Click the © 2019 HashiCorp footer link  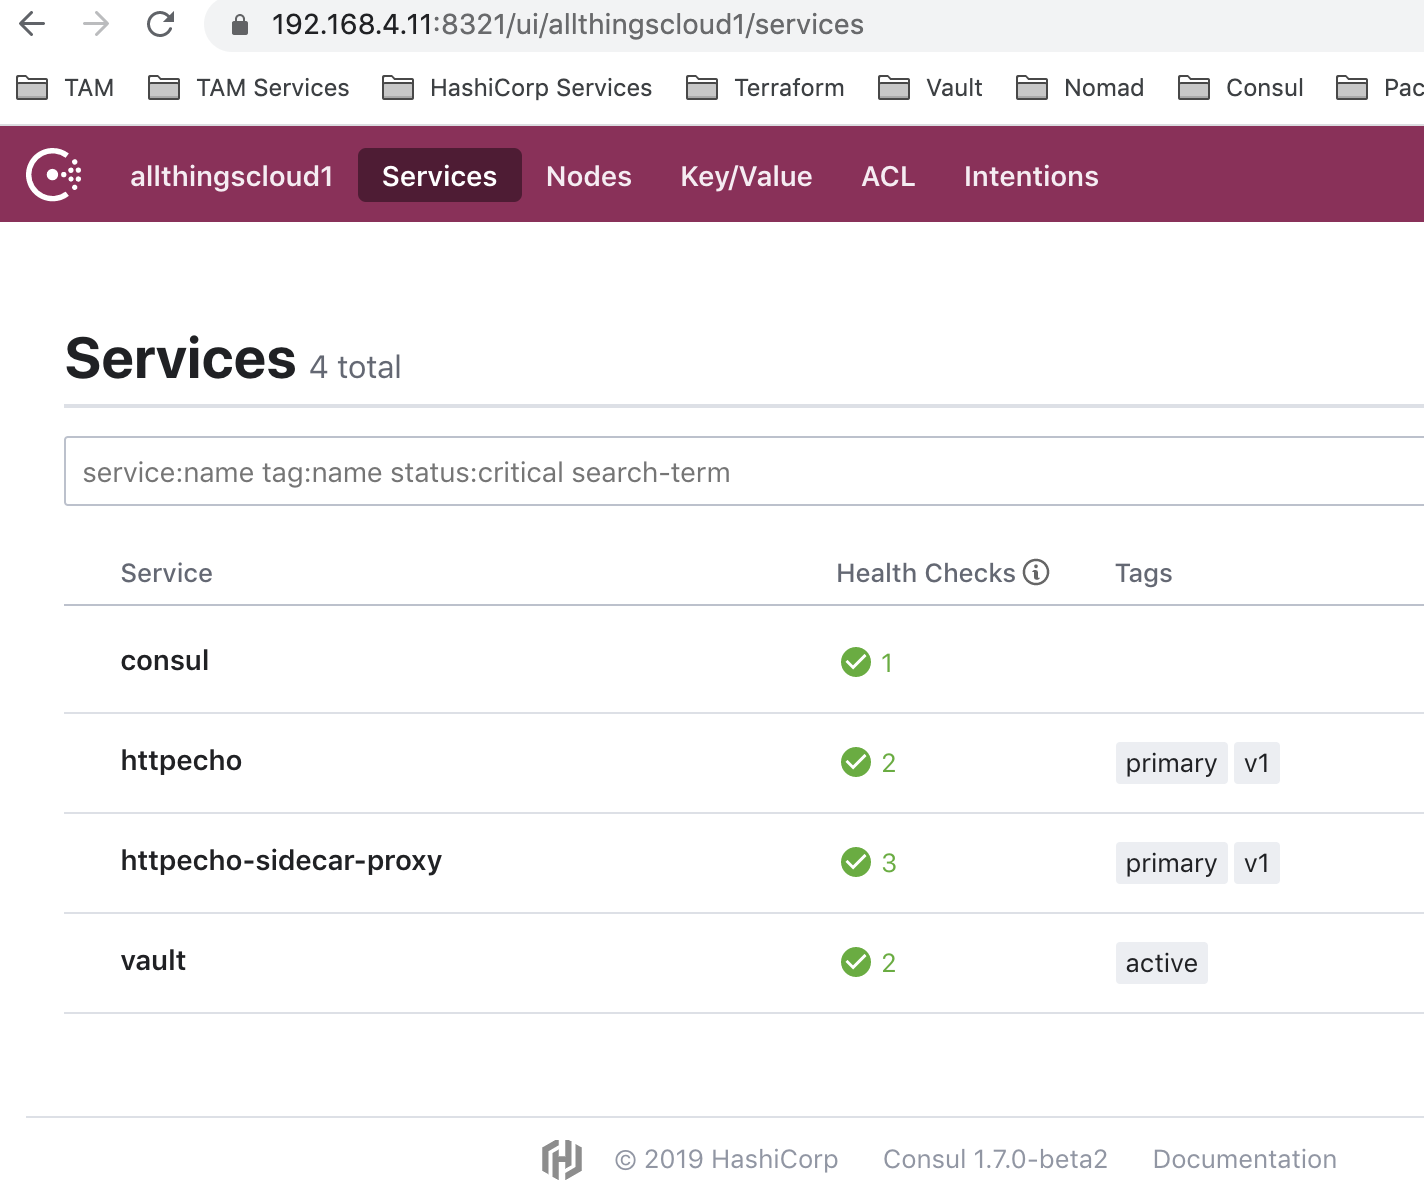[x=726, y=1159]
